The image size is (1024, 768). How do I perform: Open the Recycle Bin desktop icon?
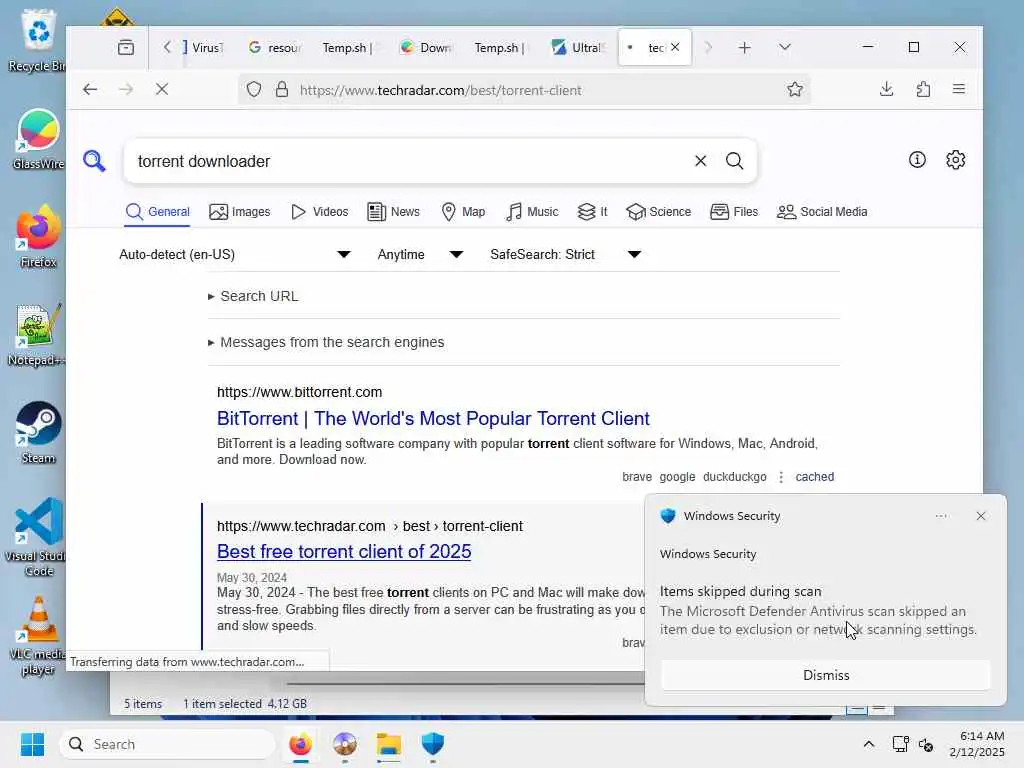[x=37, y=40]
